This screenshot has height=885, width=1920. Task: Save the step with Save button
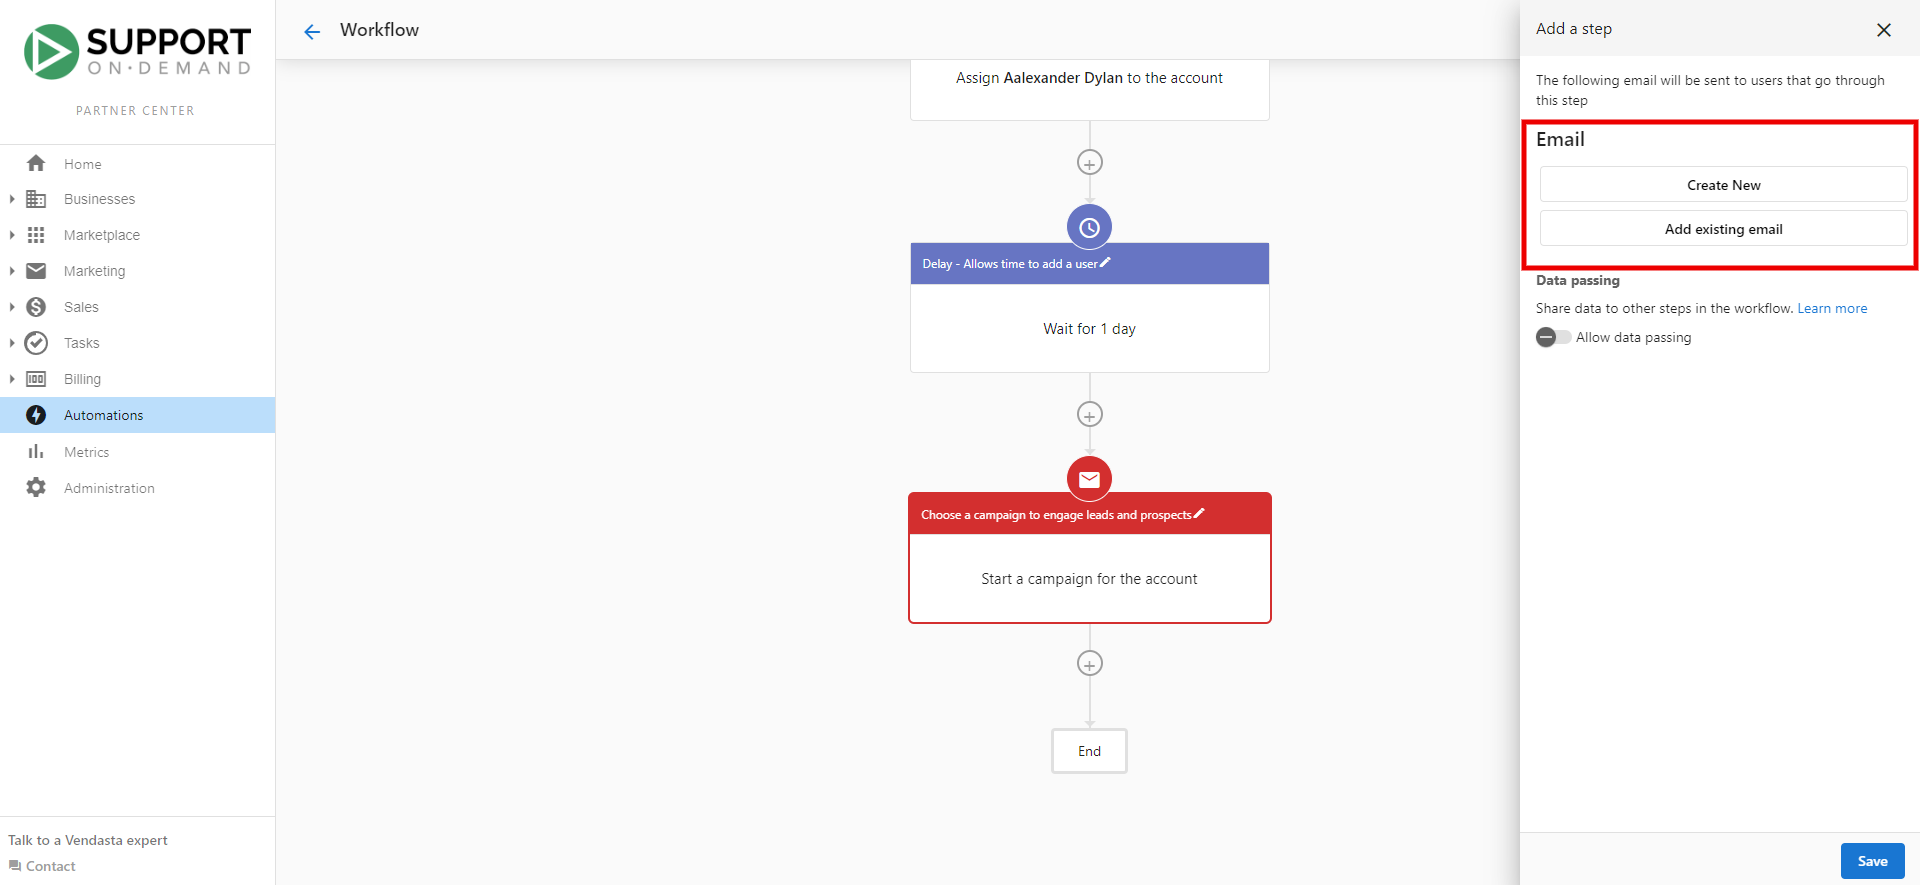1872,861
